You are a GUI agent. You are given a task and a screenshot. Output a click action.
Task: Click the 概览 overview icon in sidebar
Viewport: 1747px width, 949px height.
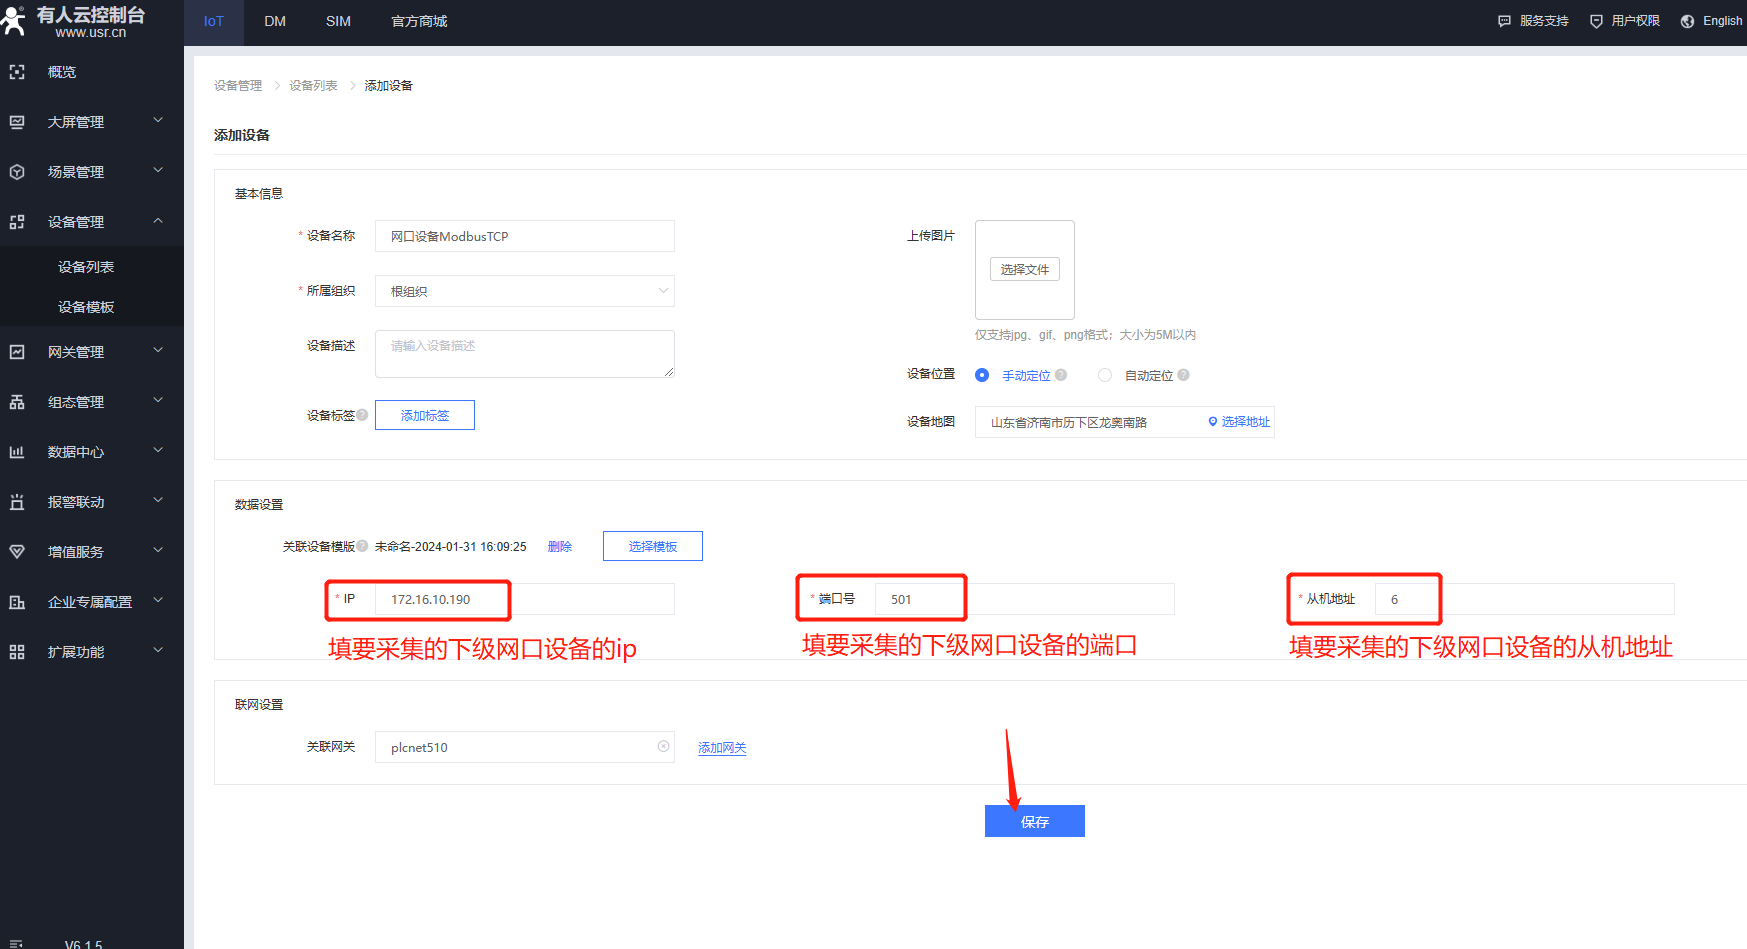(17, 72)
